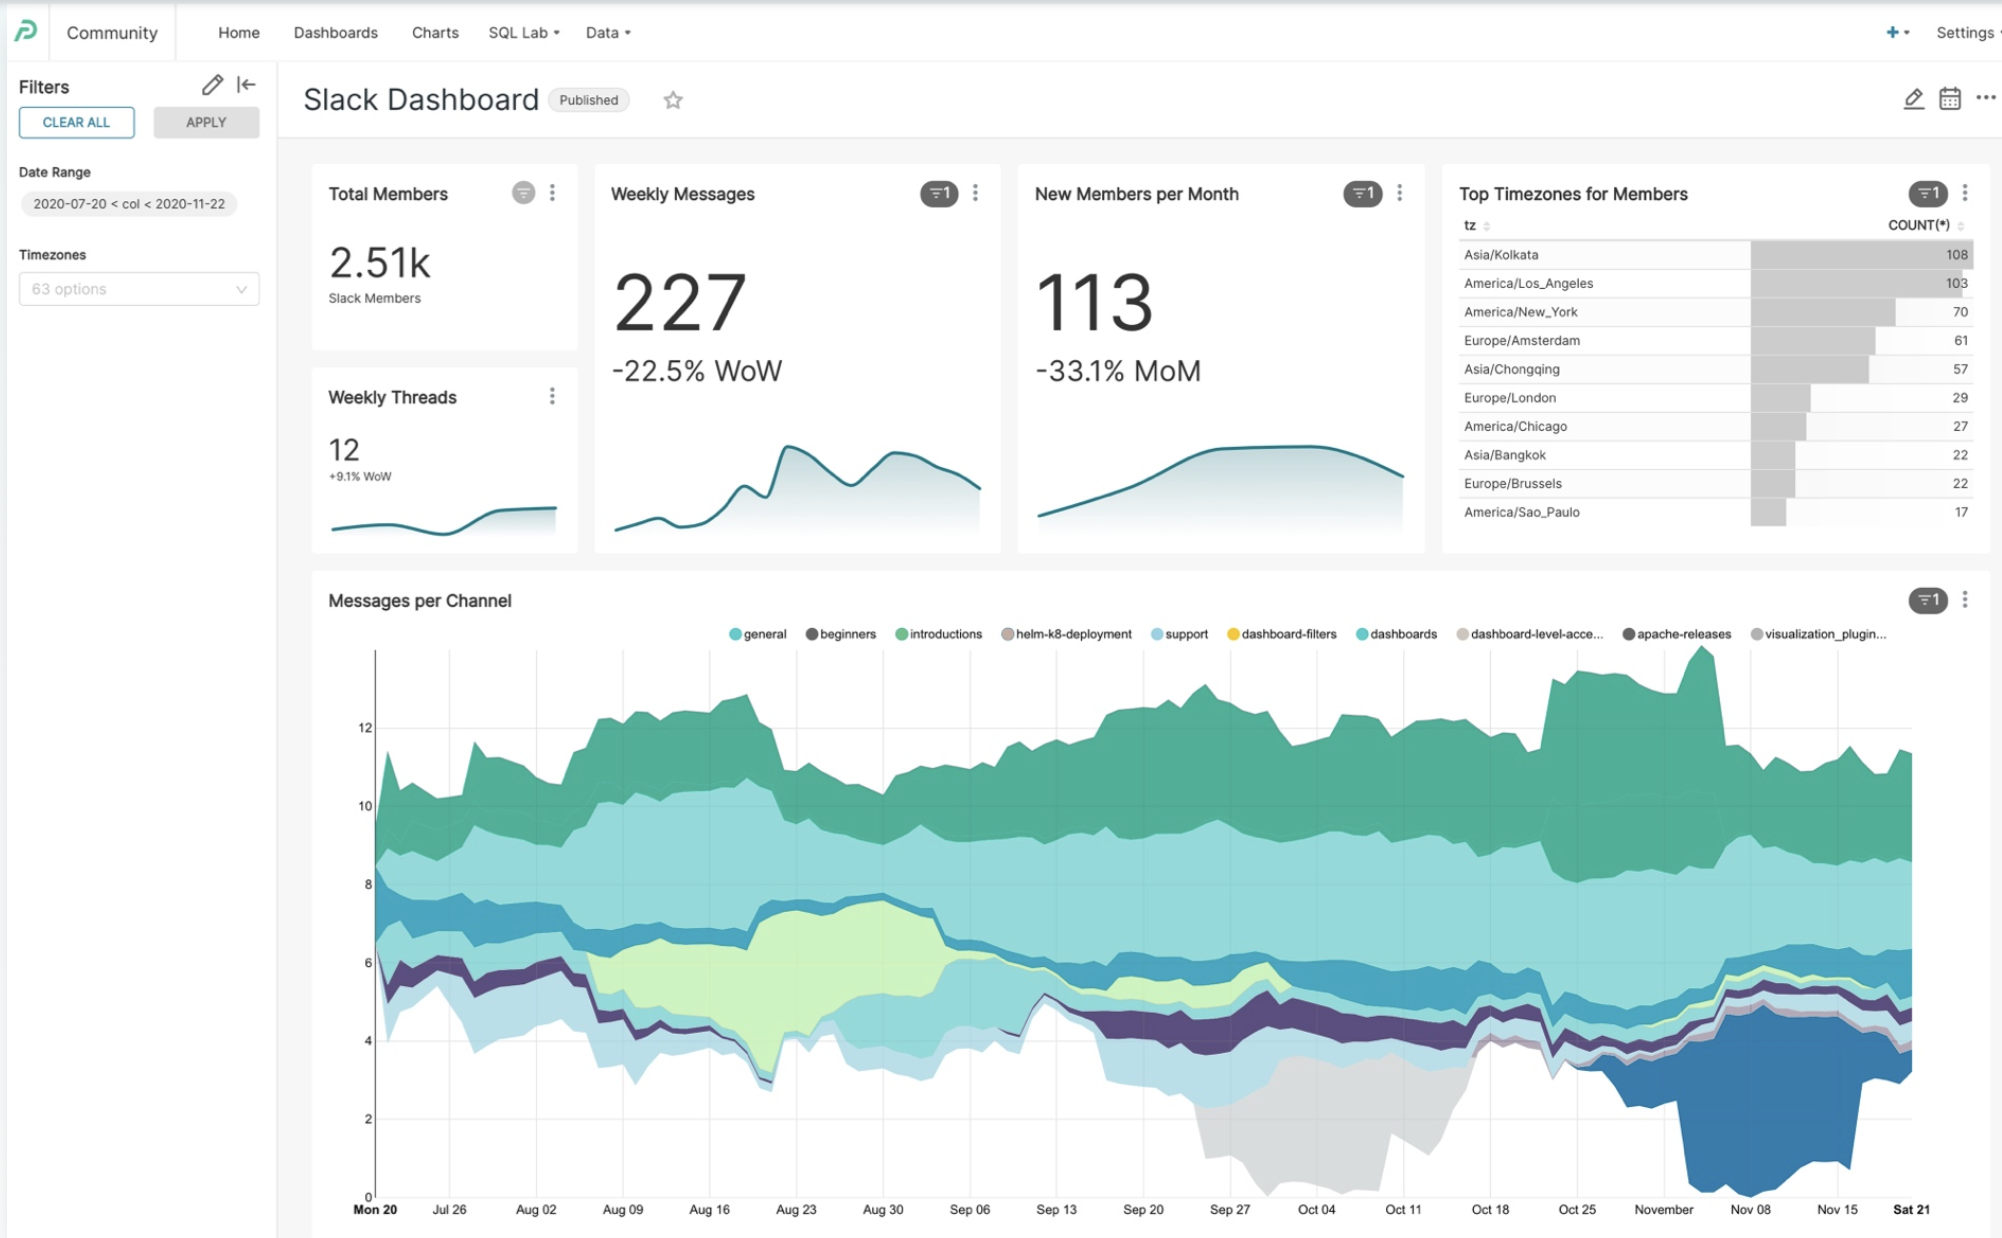
Task: Favorite the Slack Dashboard with star
Action: [673, 100]
